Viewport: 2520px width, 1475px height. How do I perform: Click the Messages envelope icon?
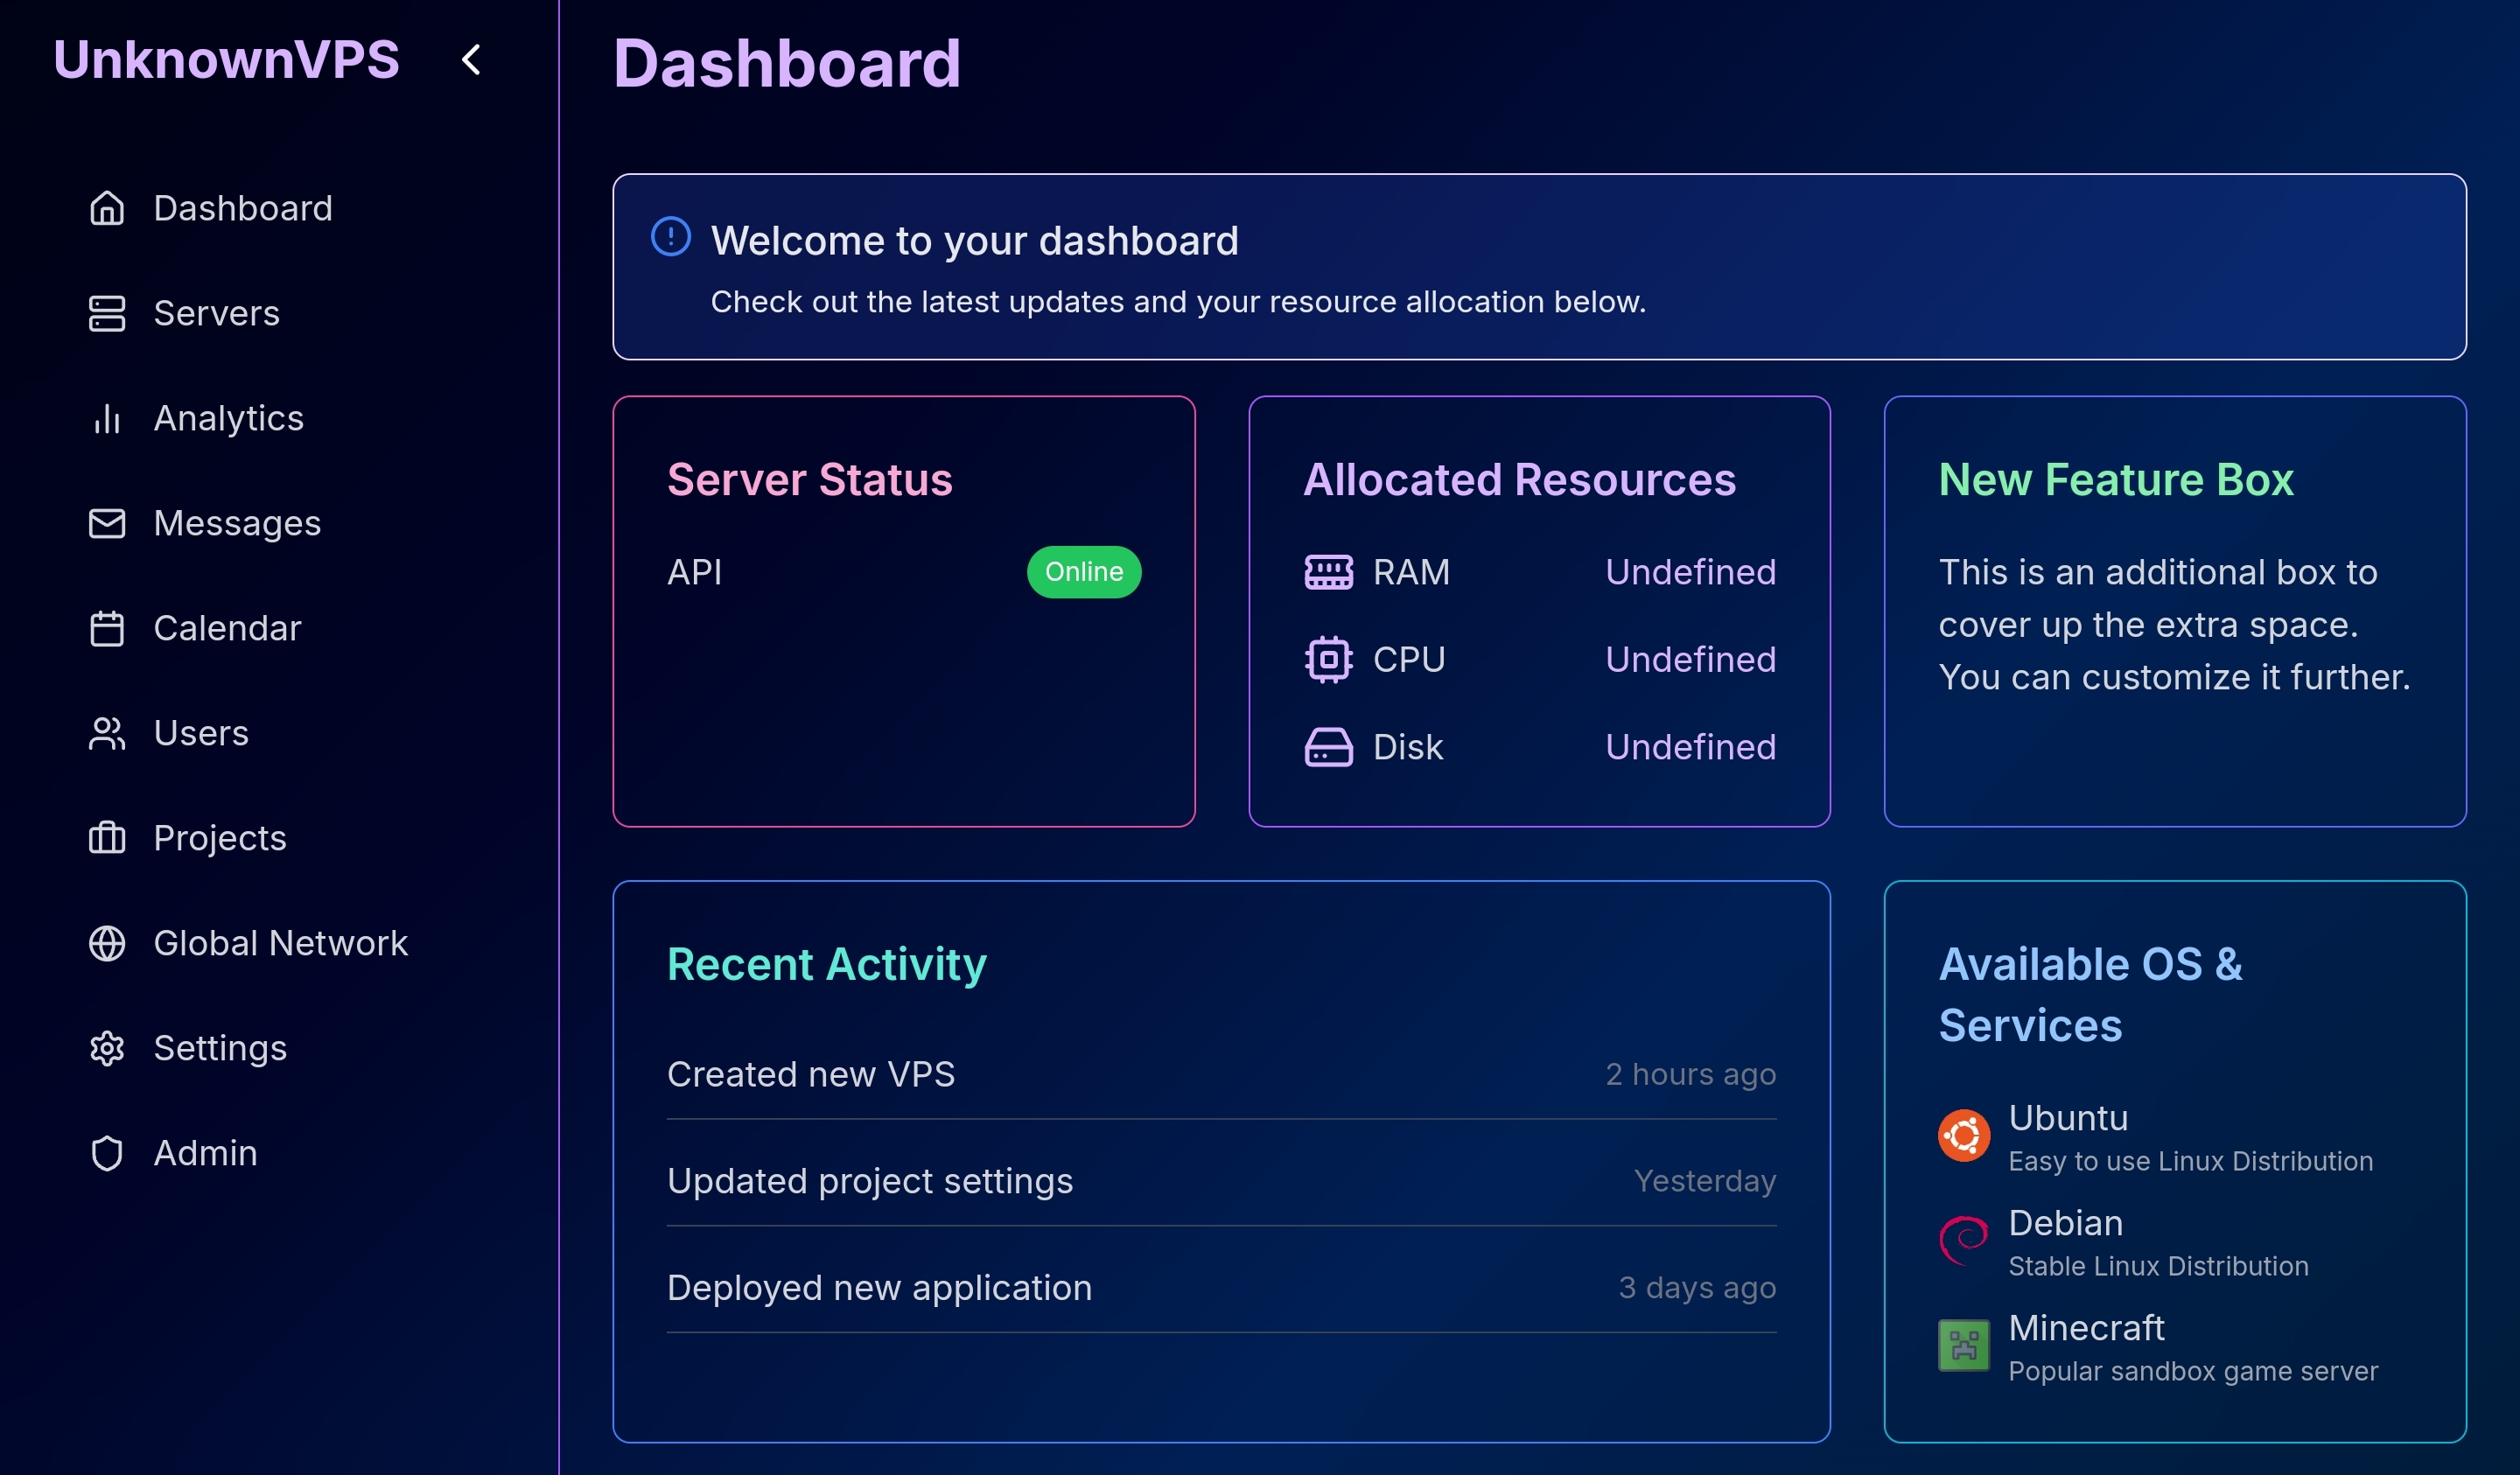pyautogui.click(x=107, y=523)
